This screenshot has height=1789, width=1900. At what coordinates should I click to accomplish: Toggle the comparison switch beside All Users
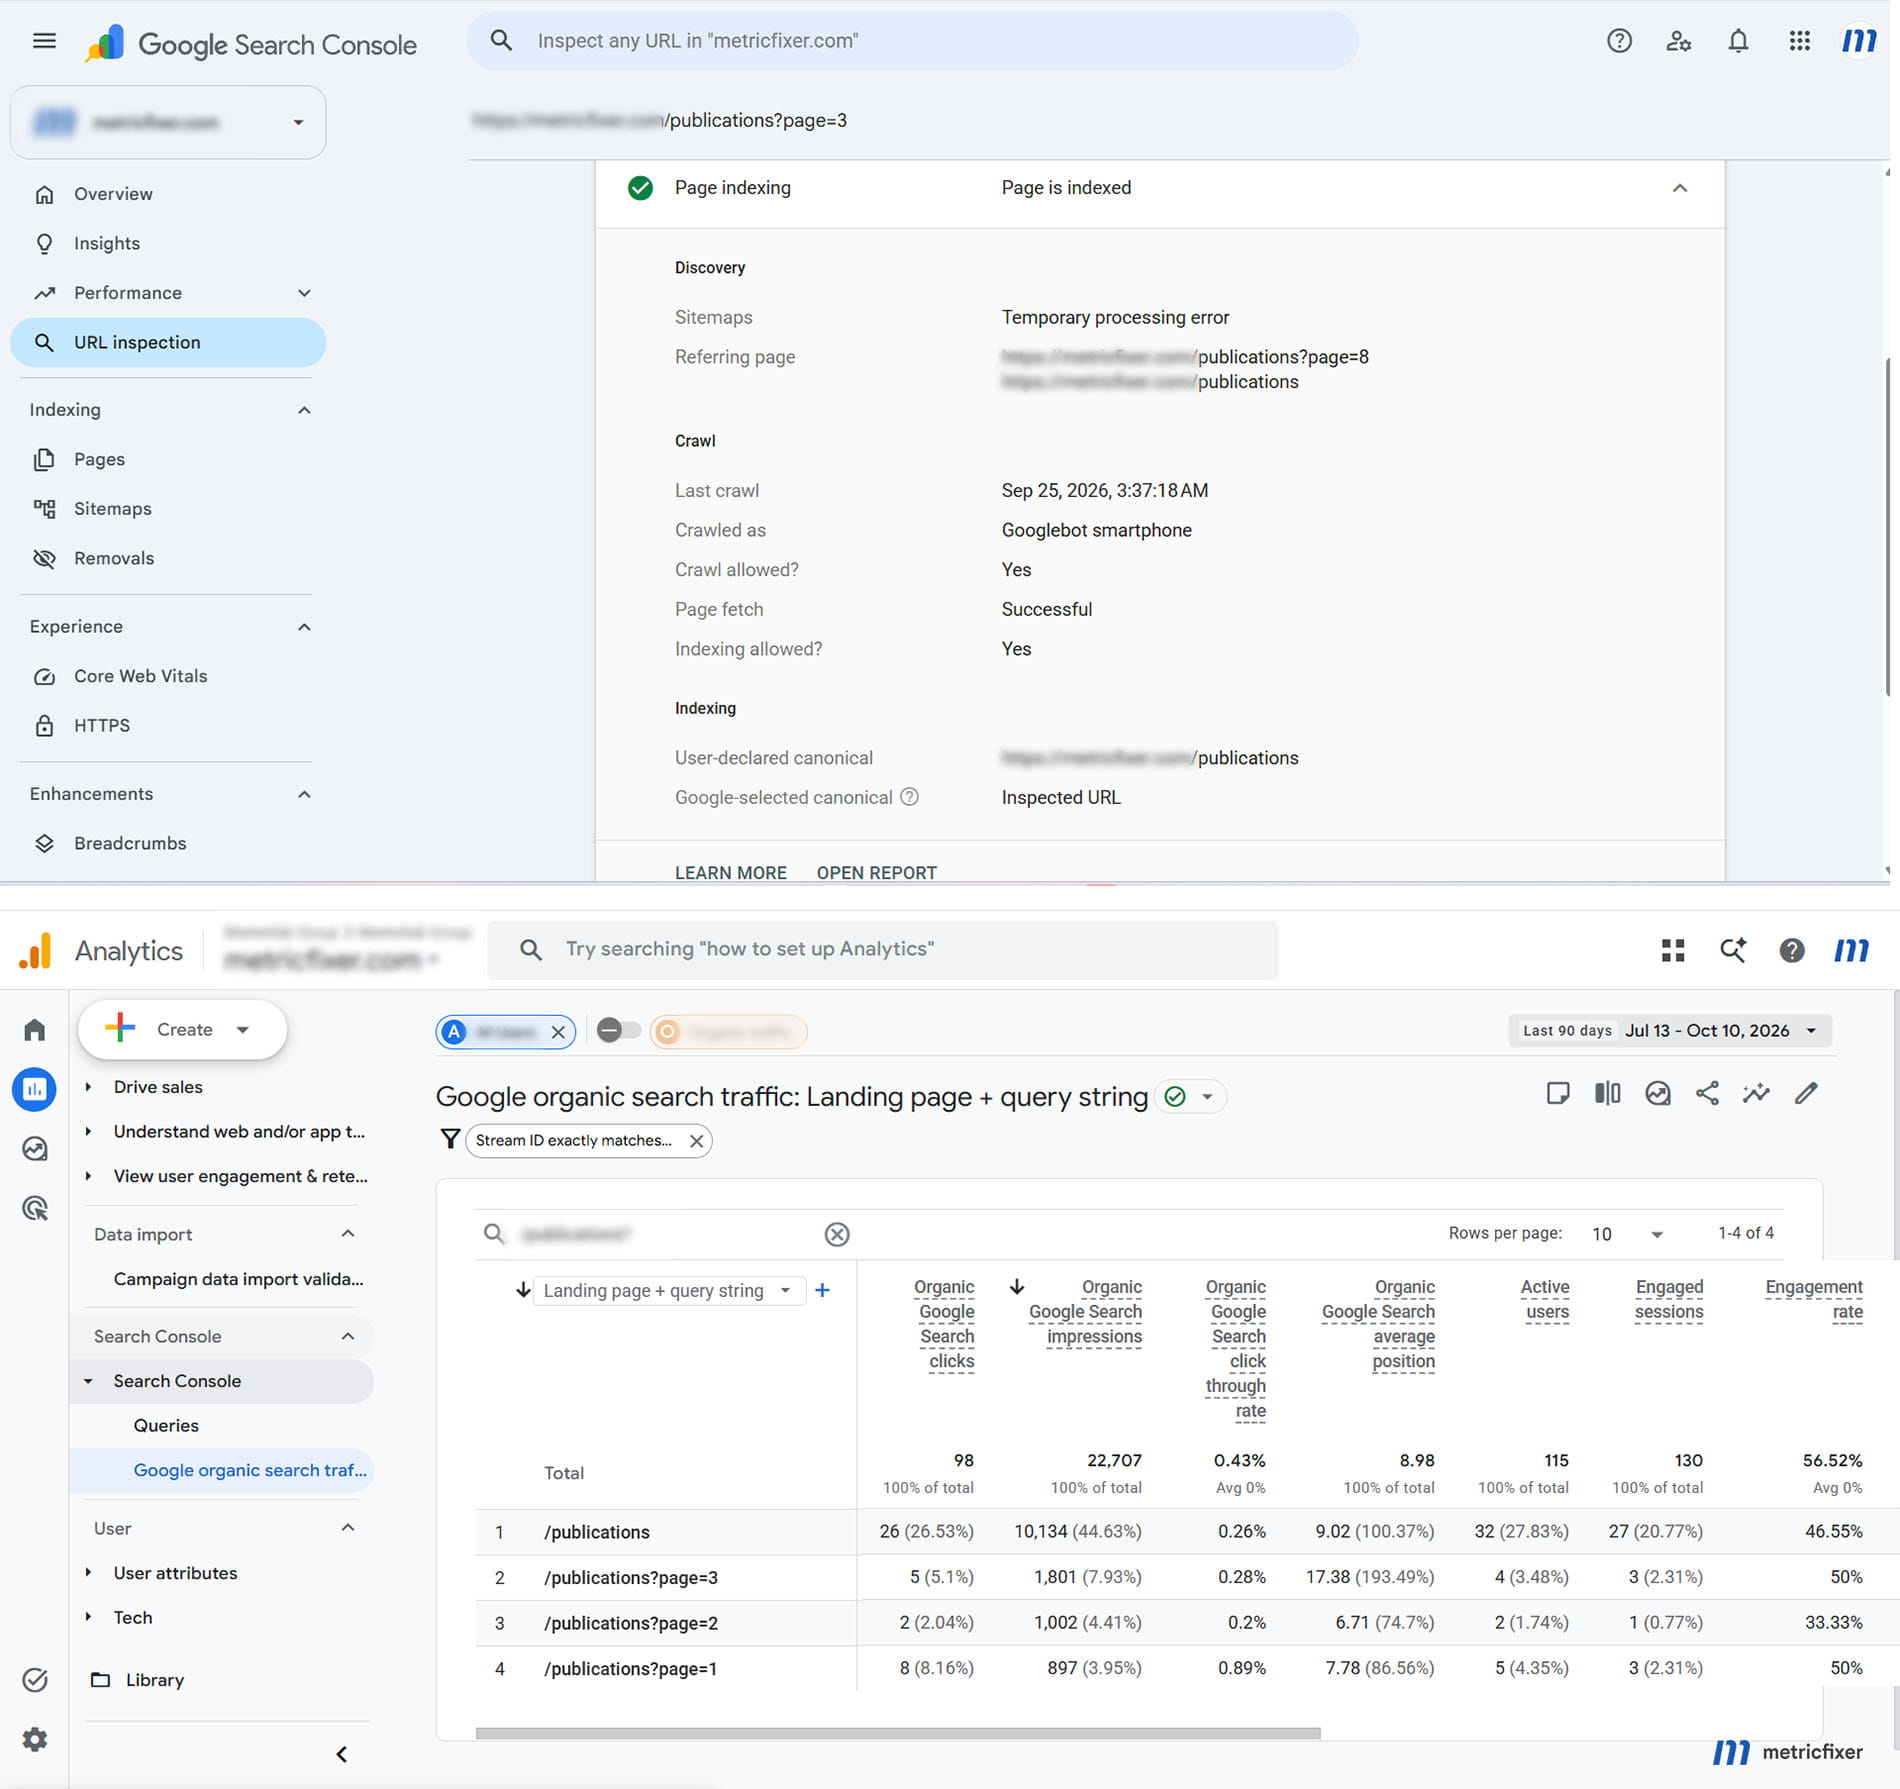point(618,1030)
